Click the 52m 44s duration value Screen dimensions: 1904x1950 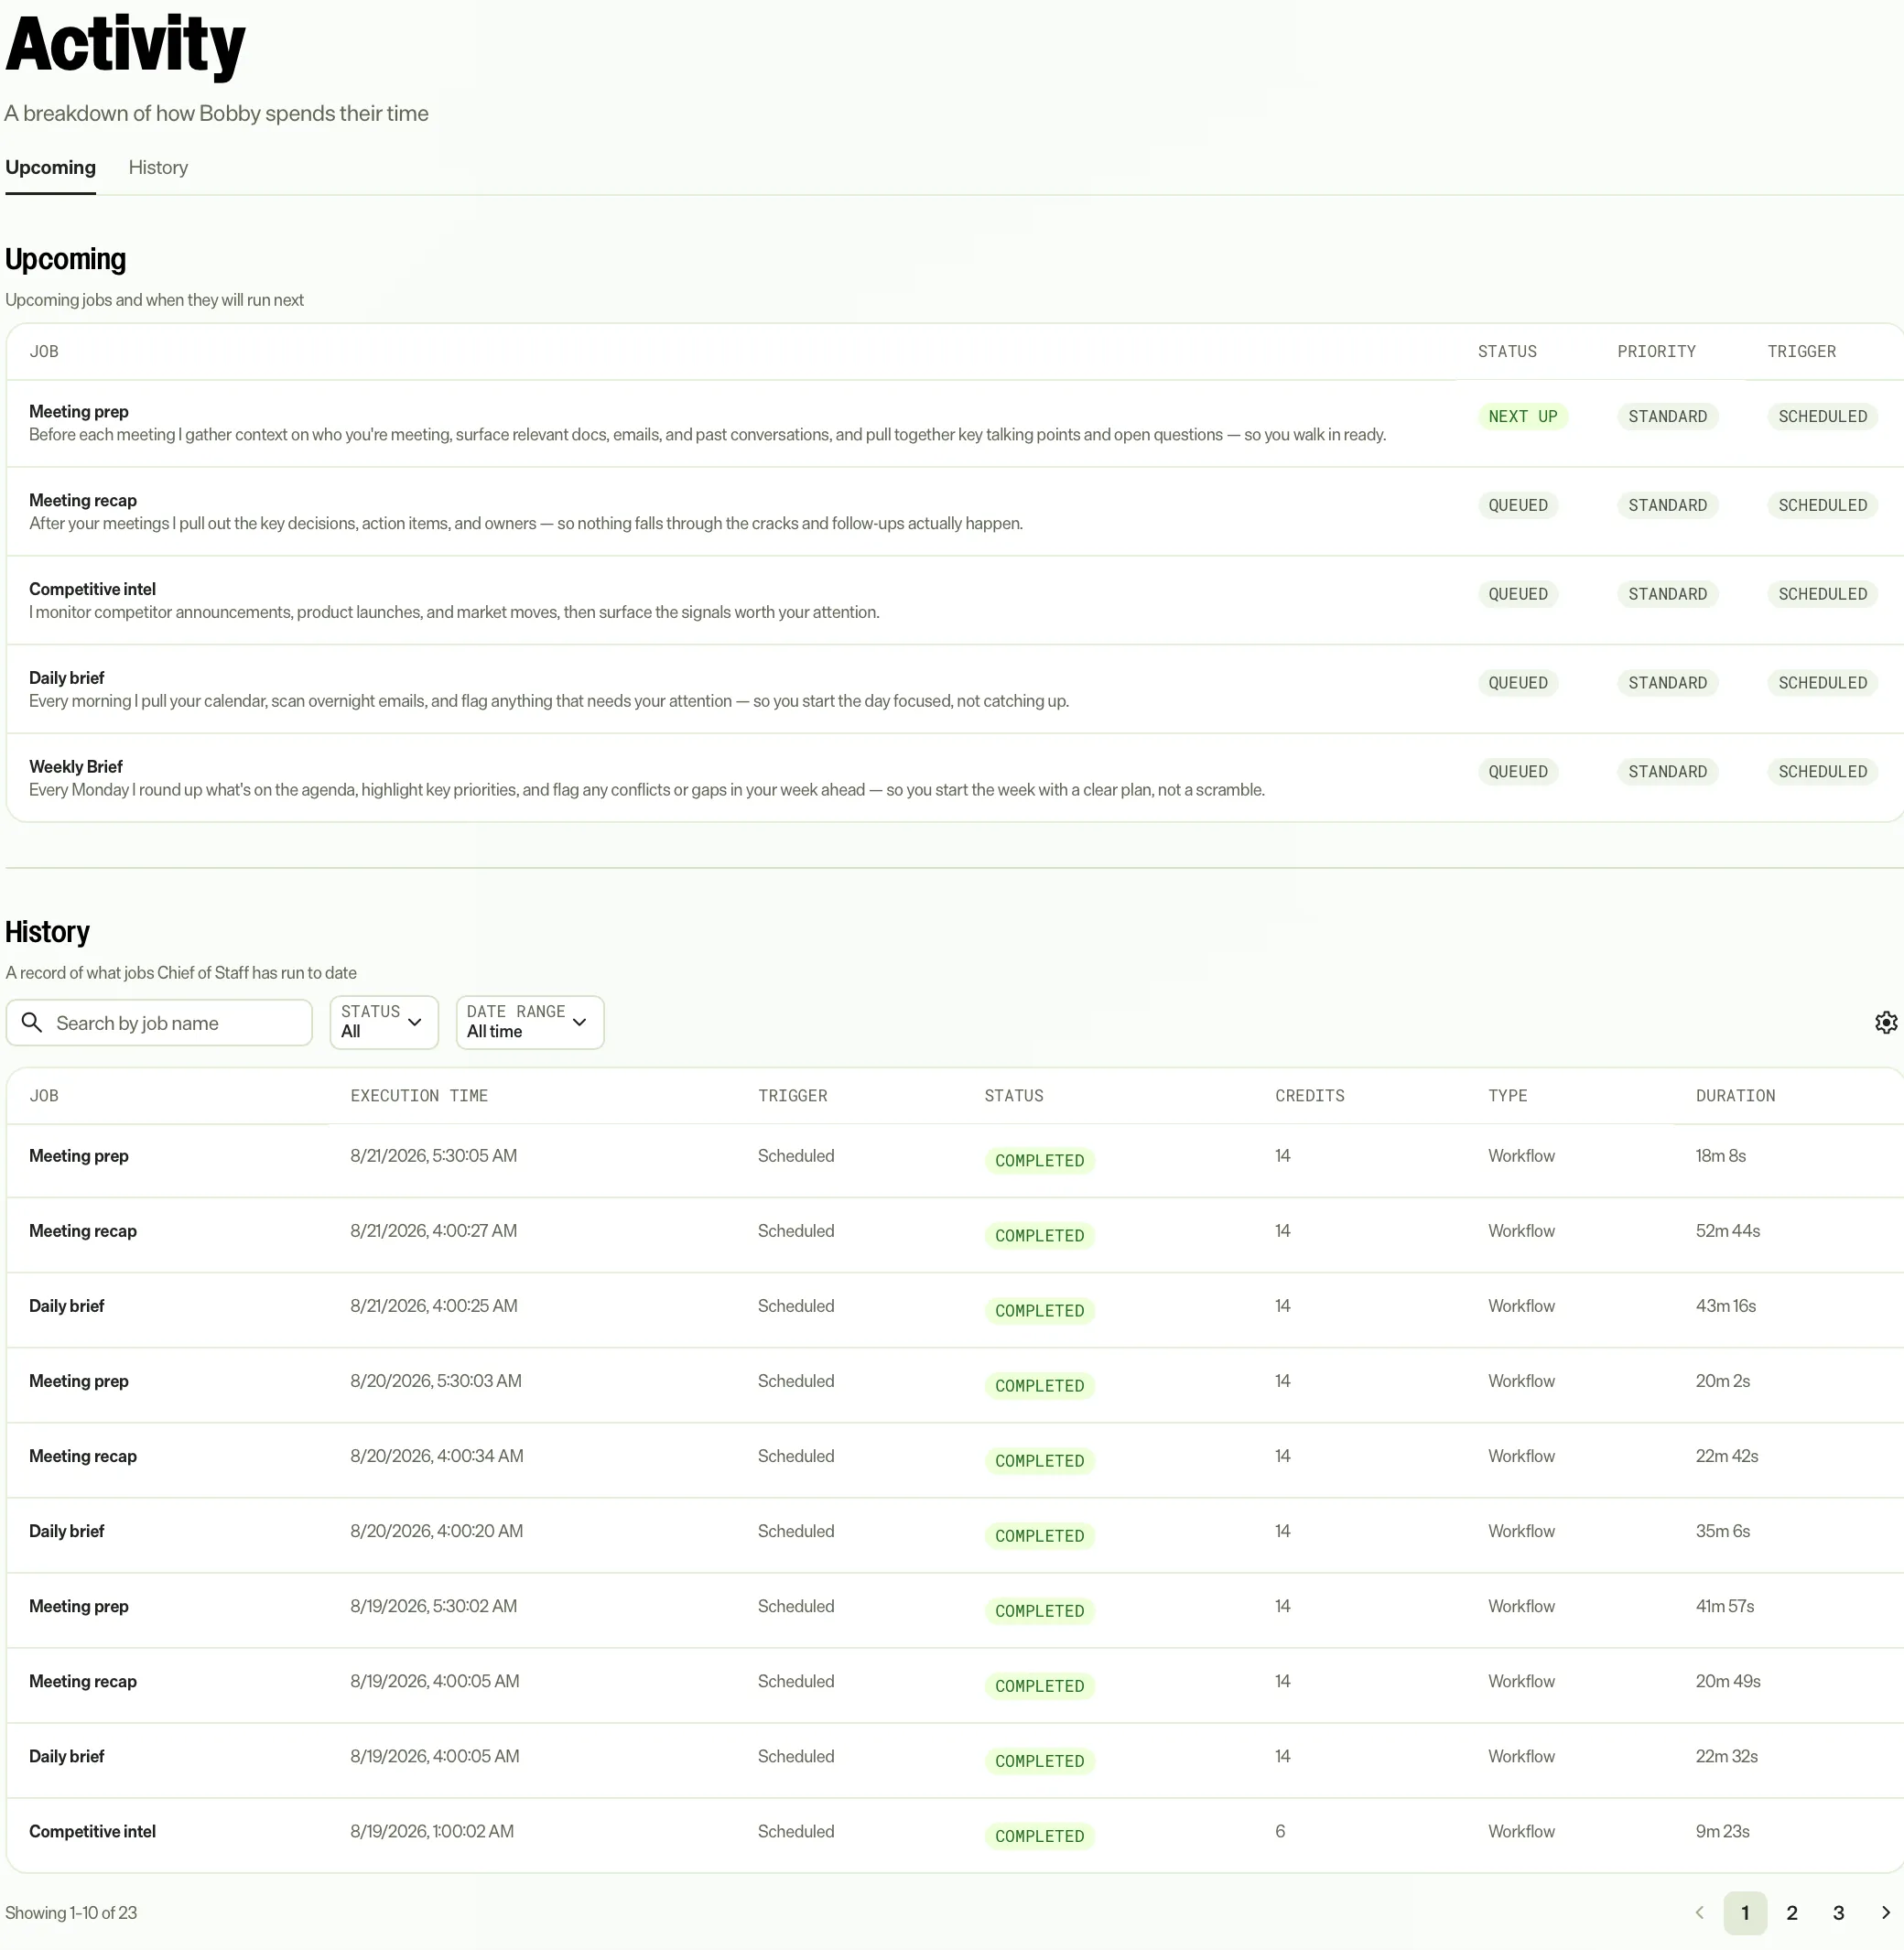point(1727,1230)
